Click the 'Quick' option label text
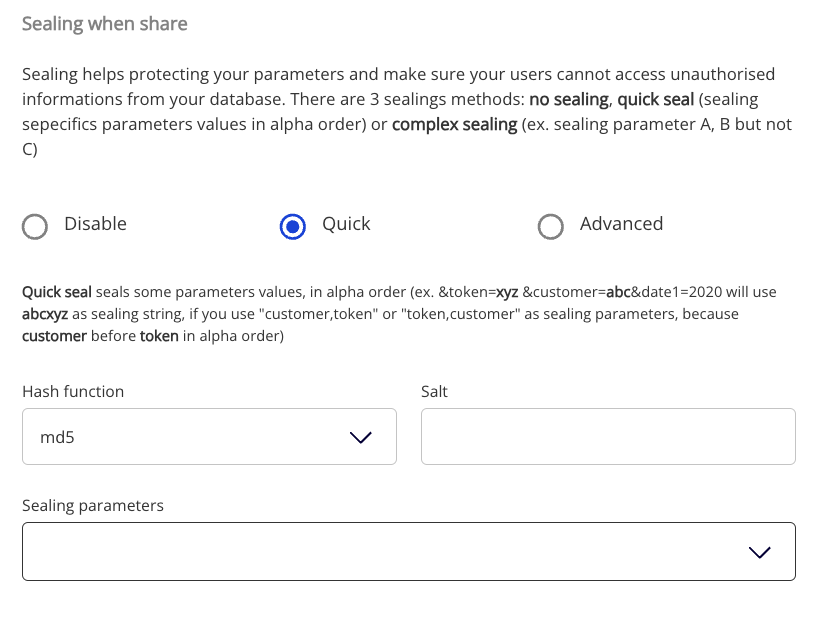The height and width of the screenshot is (618, 834). click(346, 224)
